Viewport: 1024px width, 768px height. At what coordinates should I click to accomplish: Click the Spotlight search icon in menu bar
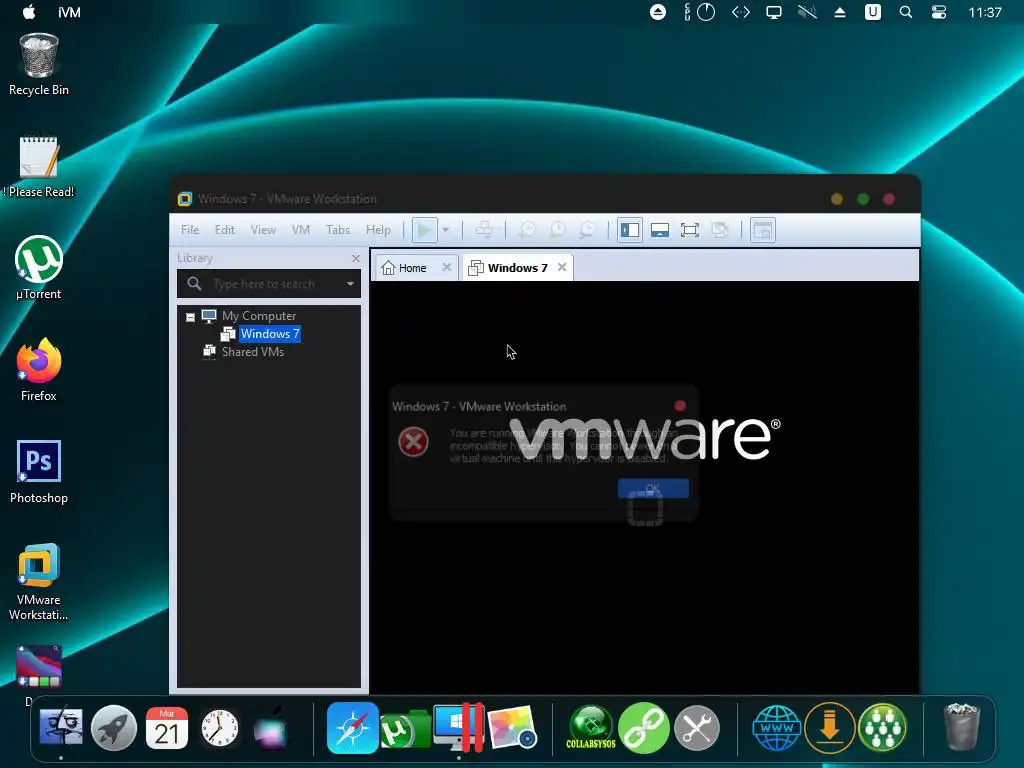(906, 12)
